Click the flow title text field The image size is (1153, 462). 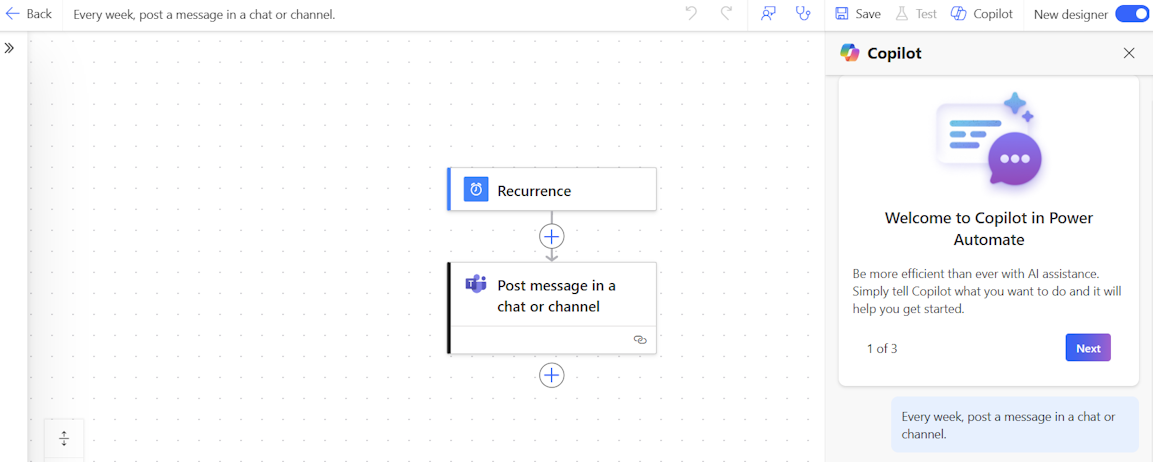[x=204, y=14]
